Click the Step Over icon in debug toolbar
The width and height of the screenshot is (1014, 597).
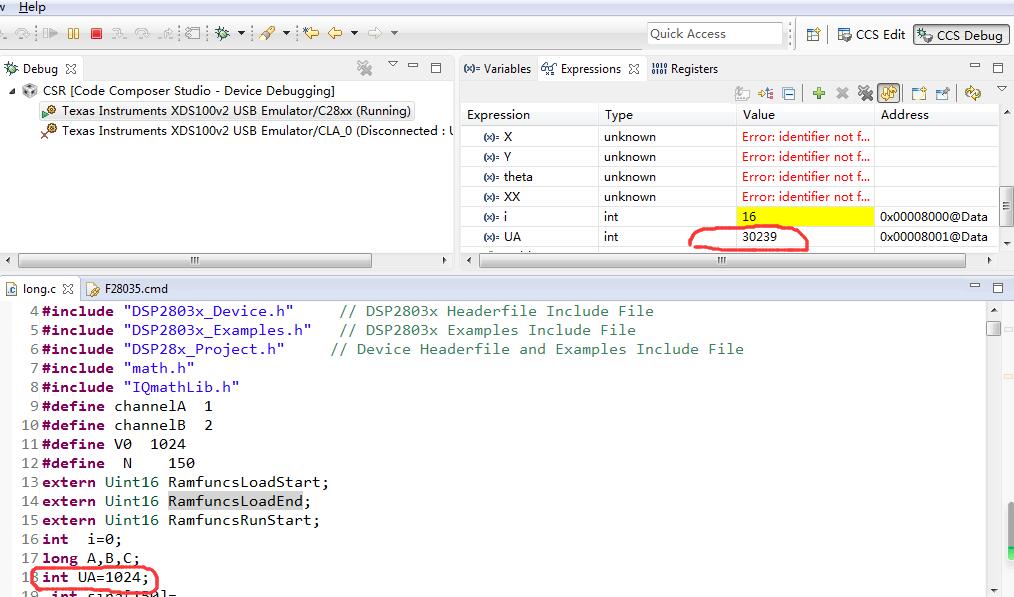click(142, 33)
